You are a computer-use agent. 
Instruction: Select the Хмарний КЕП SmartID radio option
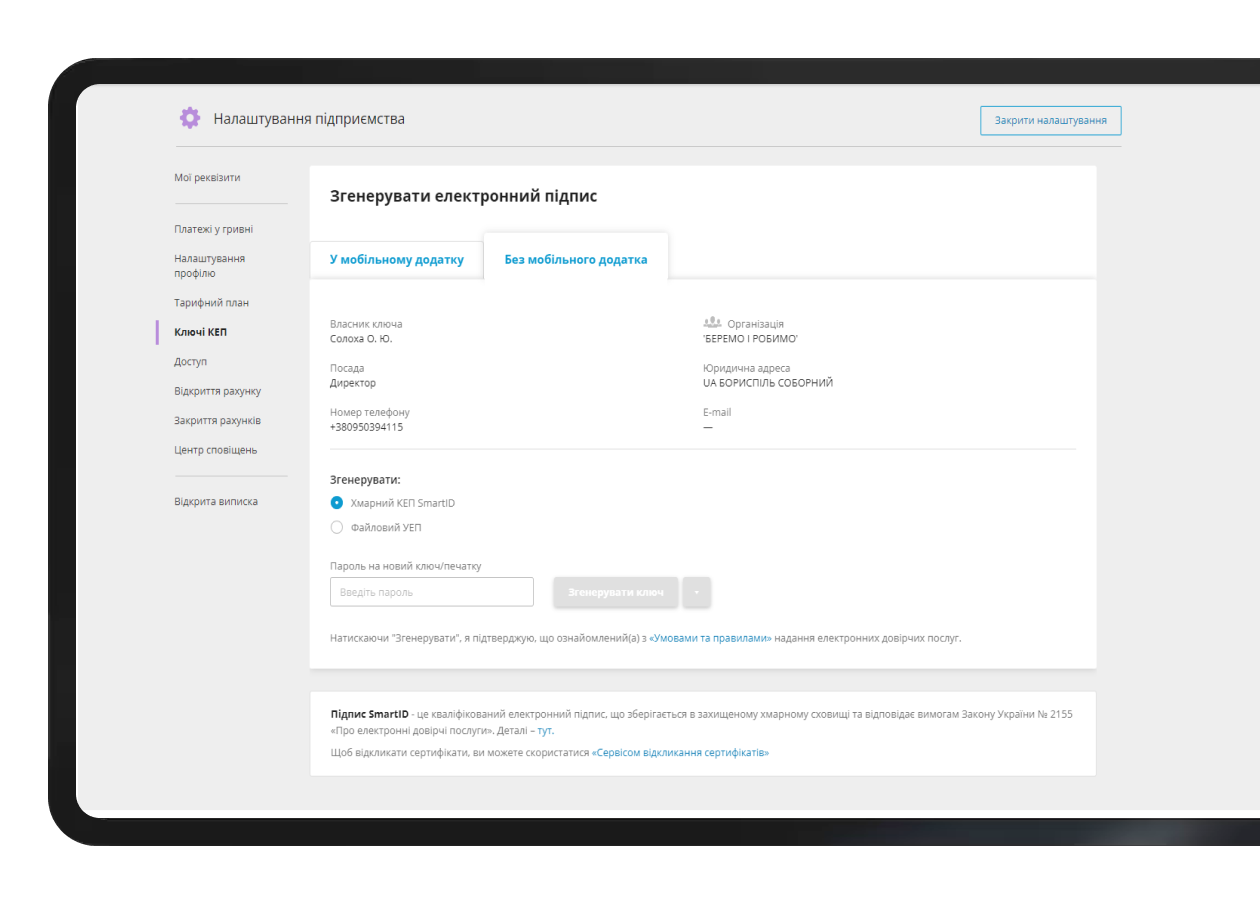[337, 503]
